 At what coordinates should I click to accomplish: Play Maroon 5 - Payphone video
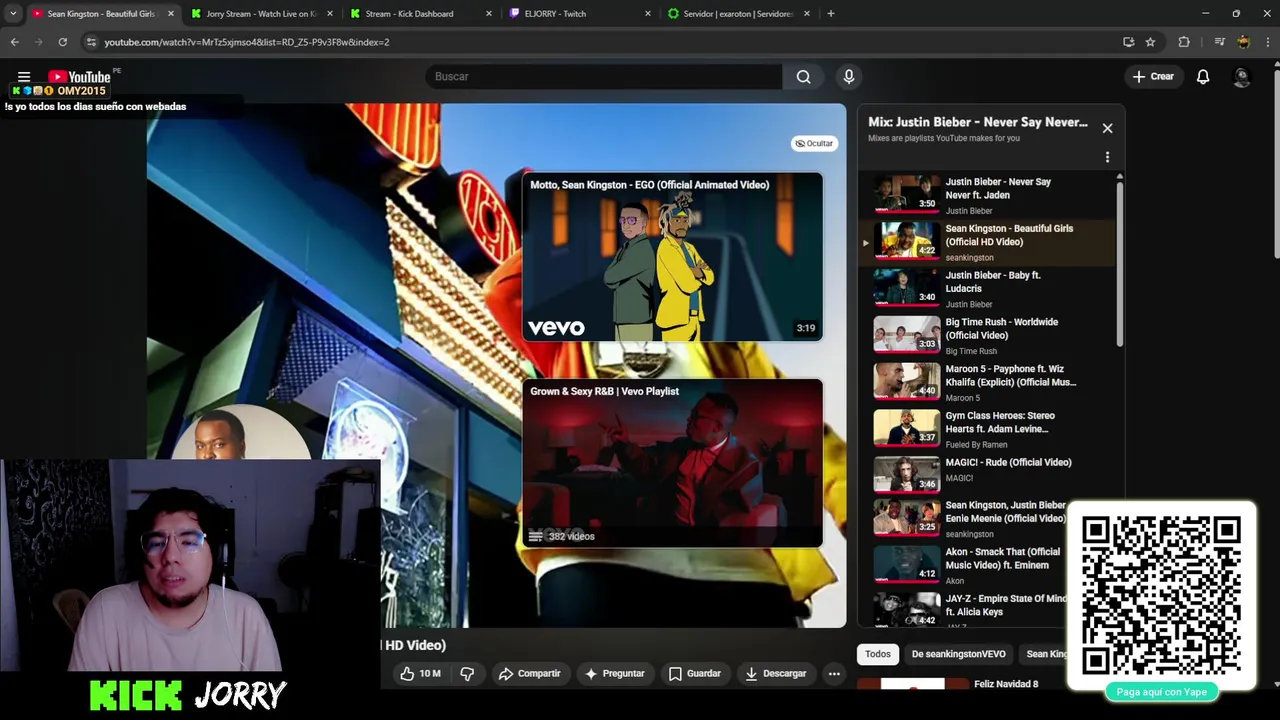pyautogui.click(x=987, y=382)
